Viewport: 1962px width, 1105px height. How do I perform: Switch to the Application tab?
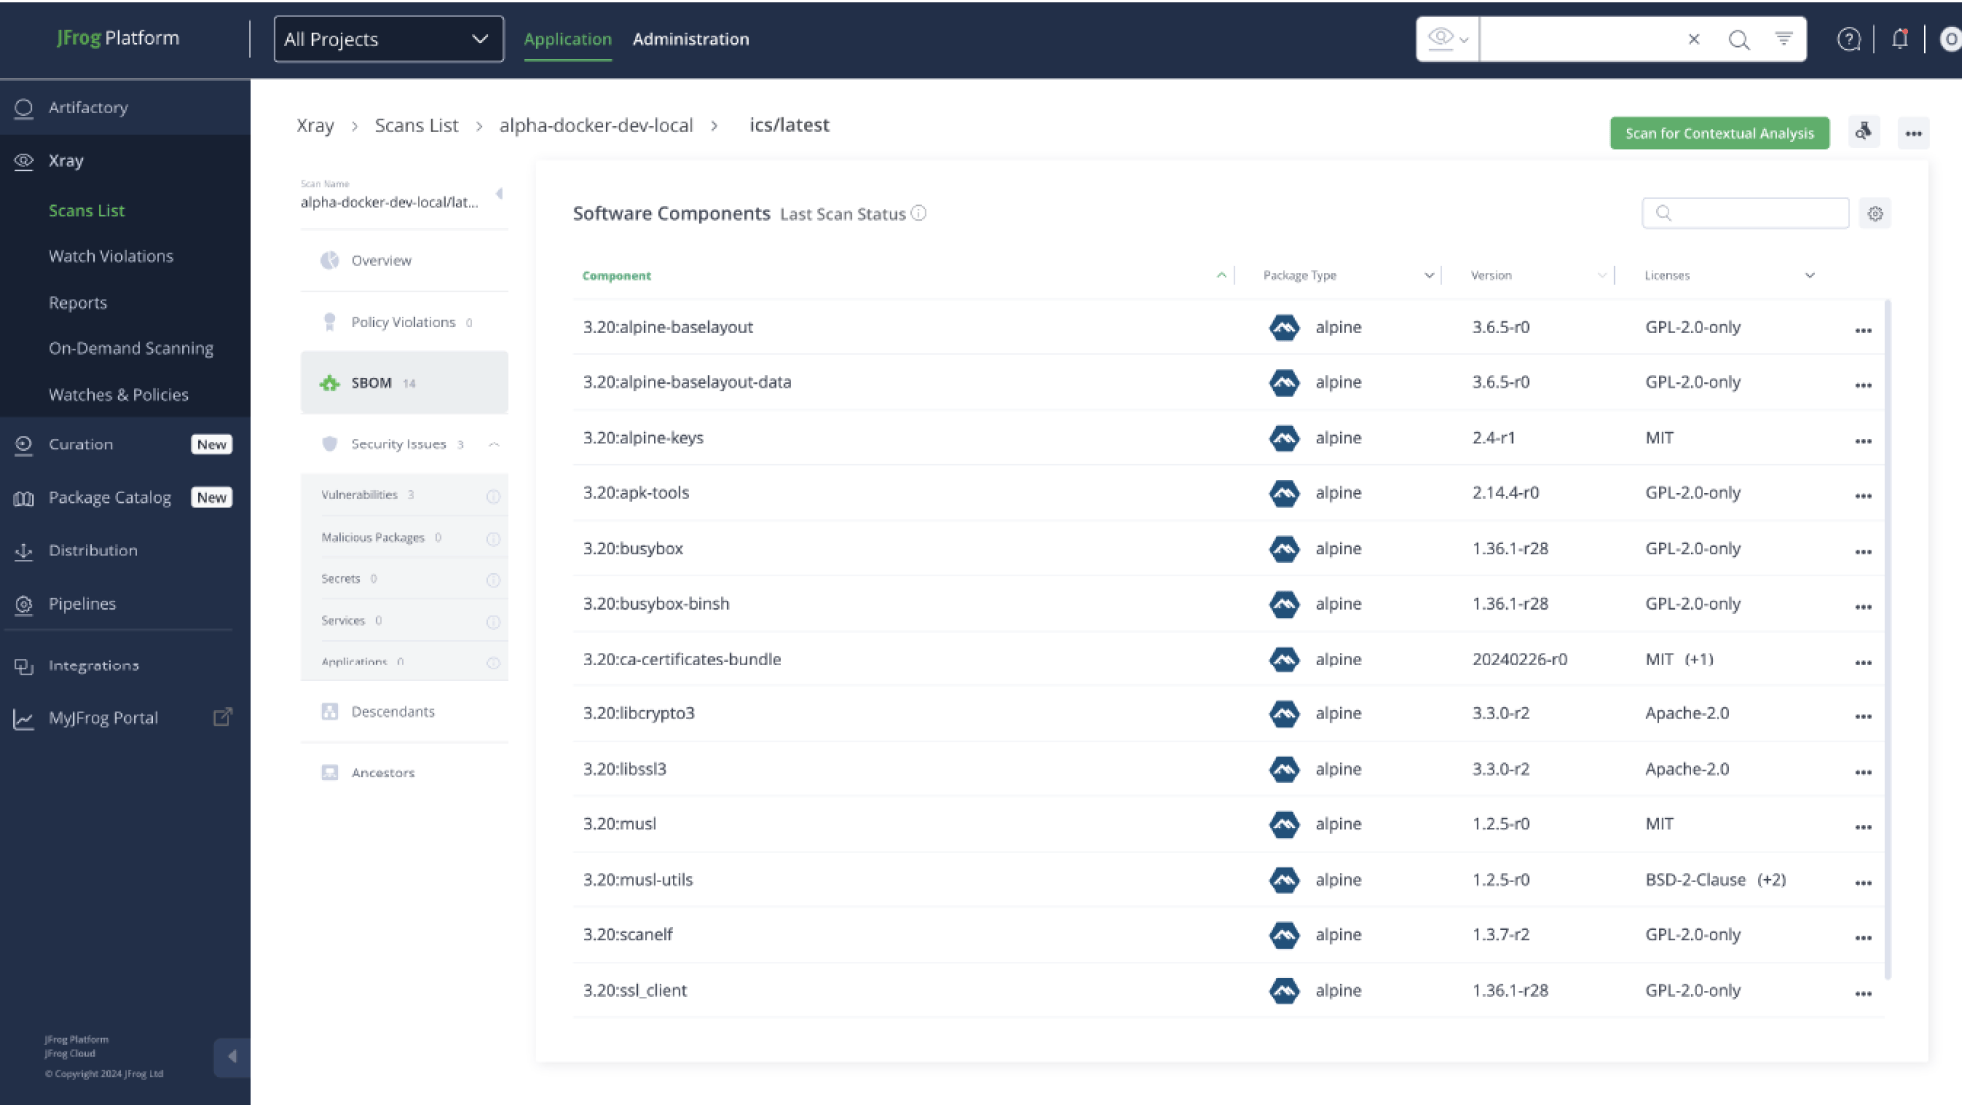click(x=567, y=39)
